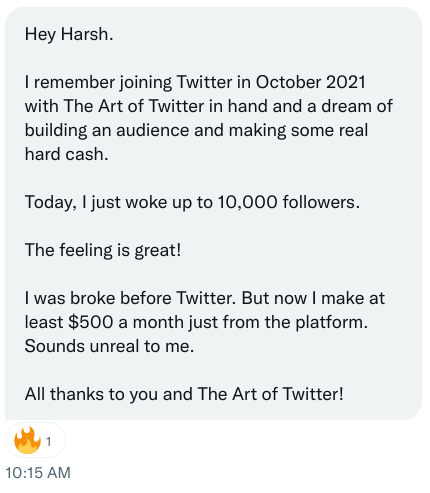
Task: Click the 10:15 AM timestamp
Action: point(38,473)
